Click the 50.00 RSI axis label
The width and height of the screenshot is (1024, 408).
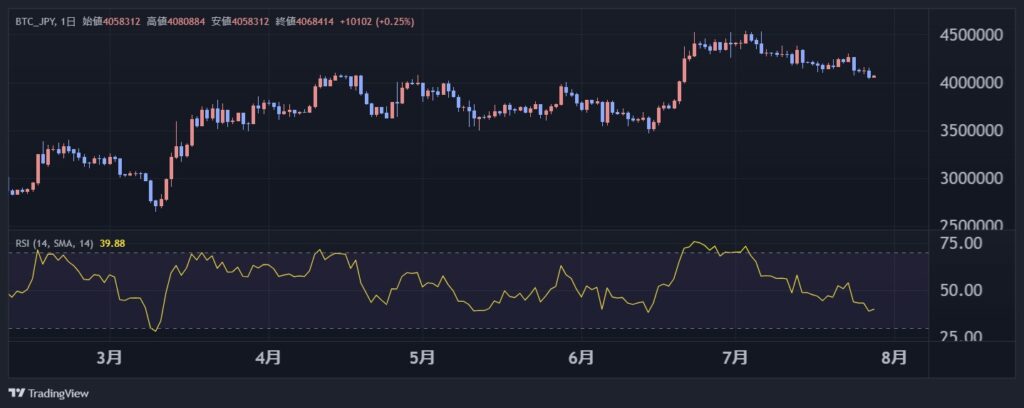961,290
